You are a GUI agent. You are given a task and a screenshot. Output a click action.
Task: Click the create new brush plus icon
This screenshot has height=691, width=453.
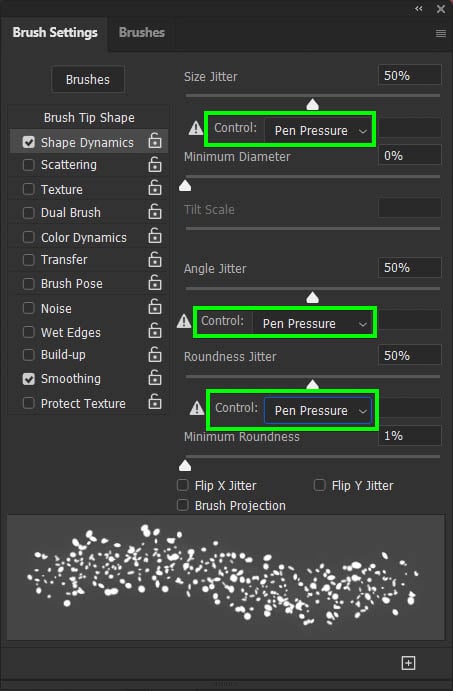(x=408, y=662)
